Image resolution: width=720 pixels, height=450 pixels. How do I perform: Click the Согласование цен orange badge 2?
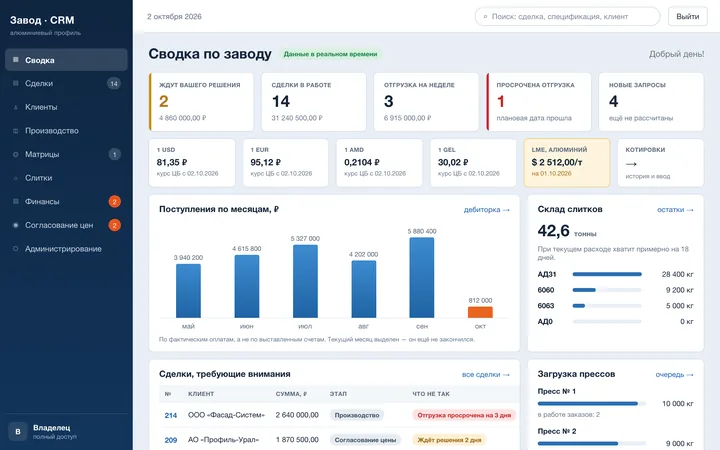[x=115, y=225]
